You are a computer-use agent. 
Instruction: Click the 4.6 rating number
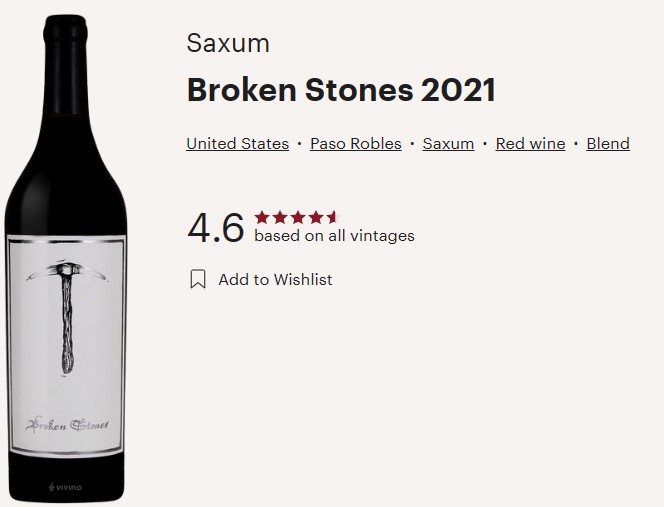pyautogui.click(x=216, y=228)
